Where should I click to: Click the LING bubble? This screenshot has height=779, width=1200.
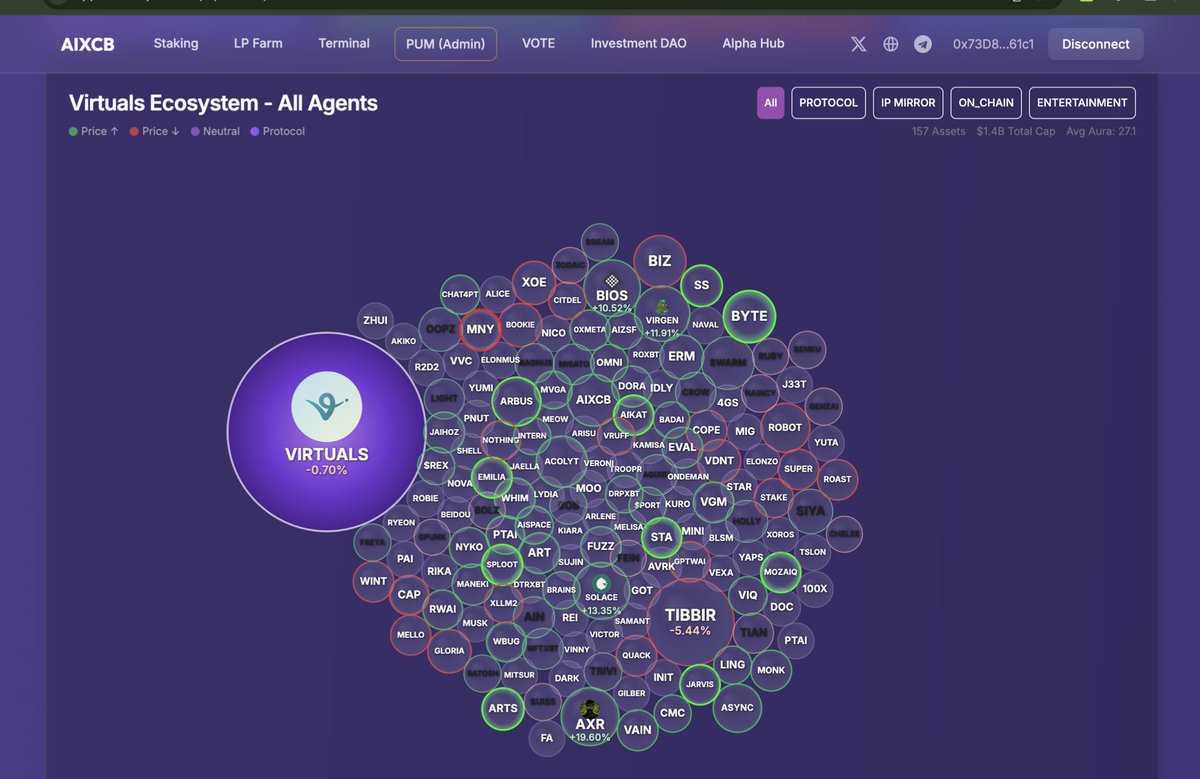point(732,664)
